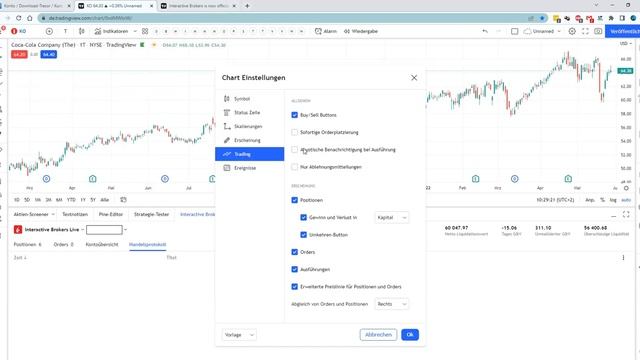Start Wiedergabe replay mode

click(360, 31)
